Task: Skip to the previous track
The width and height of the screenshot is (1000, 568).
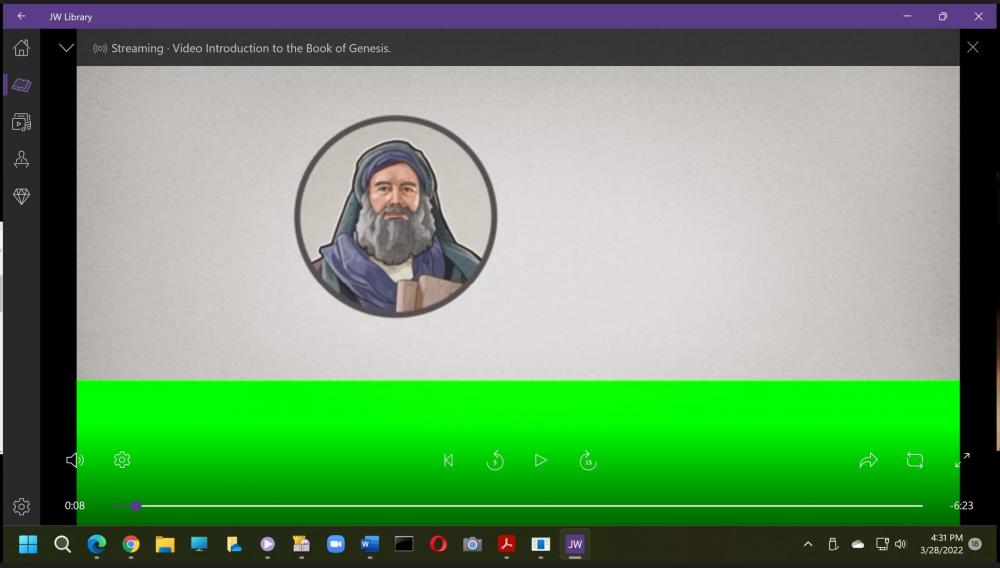Action: pos(448,460)
